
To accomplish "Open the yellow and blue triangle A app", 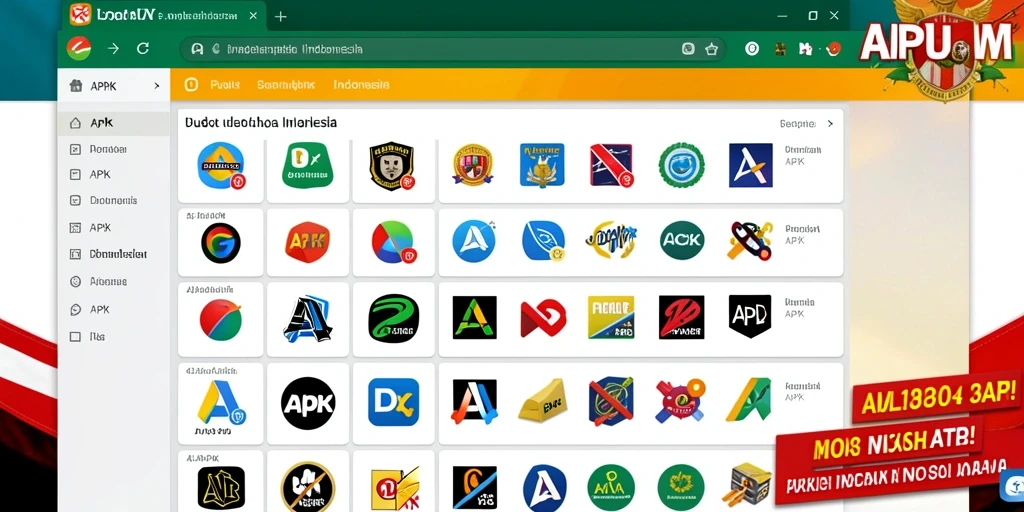I will (221, 403).
